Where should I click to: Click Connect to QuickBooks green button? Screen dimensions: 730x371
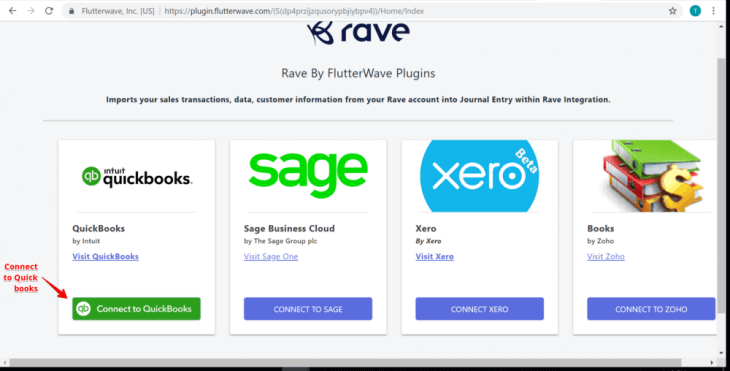[x=136, y=309]
